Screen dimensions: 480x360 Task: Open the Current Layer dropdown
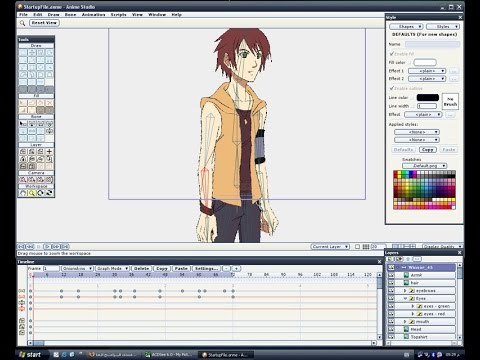330,247
